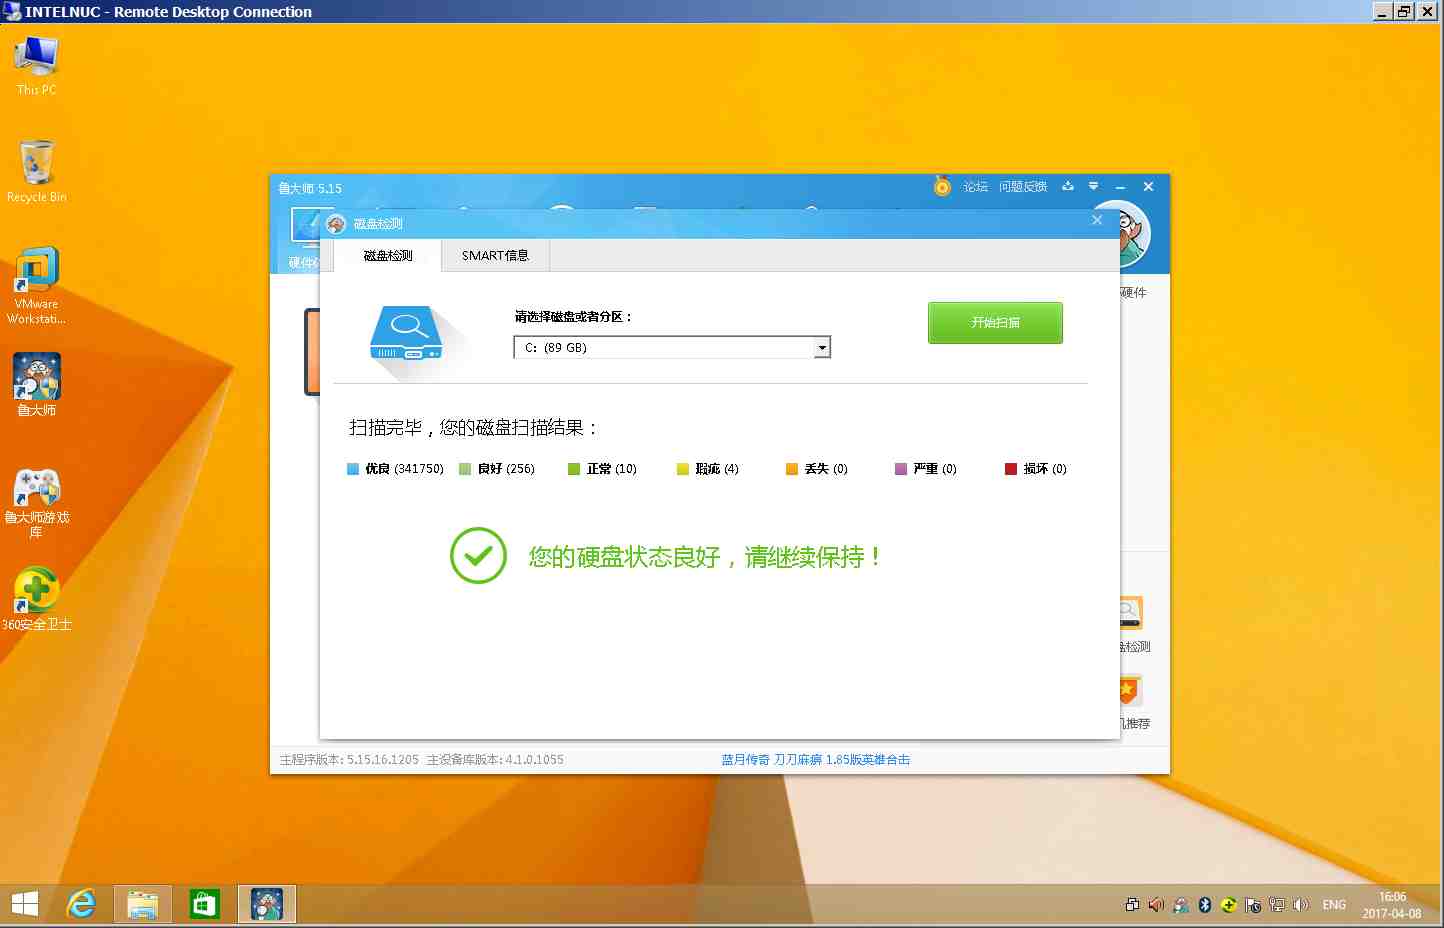
Task: Click the stacked windows tray icon
Action: 1132,905
